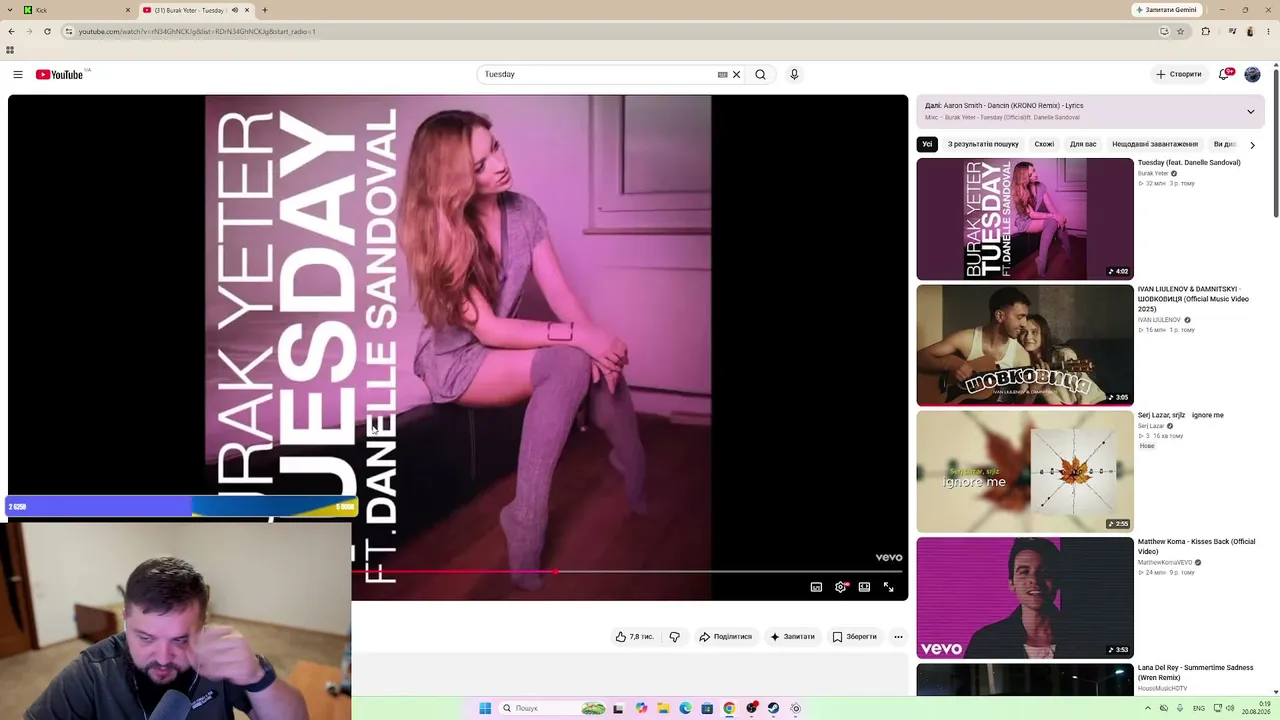Viewport: 1280px width, 720px height.
Task: Seek on the red video progress bar
Action: [628, 572]
